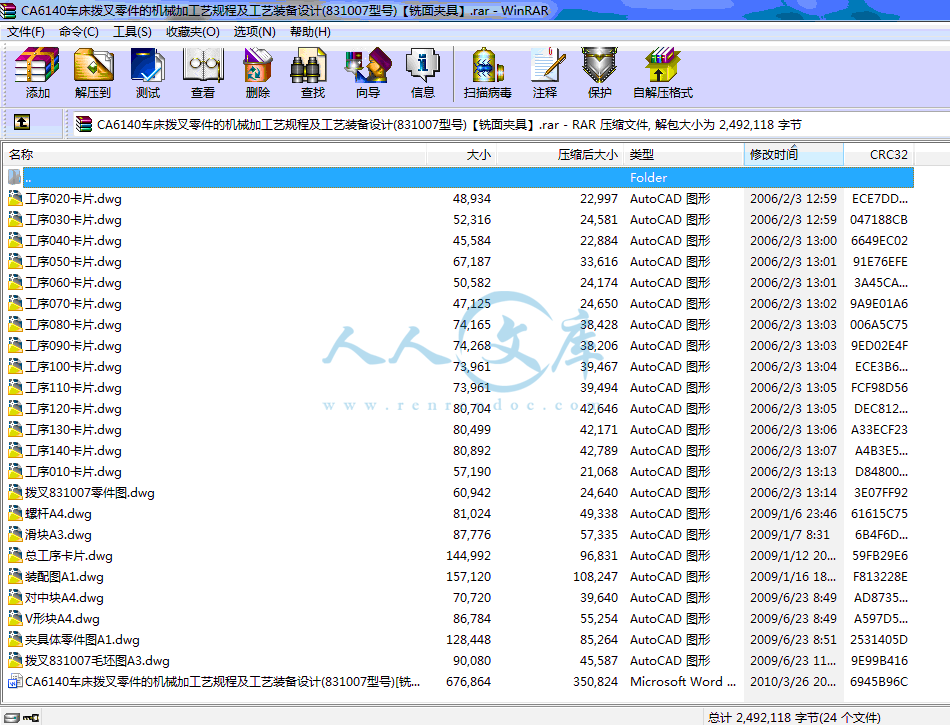Click the 测试 (Test) toolbar icon
This screenshot has height=725, width=950.
[148, 65]
